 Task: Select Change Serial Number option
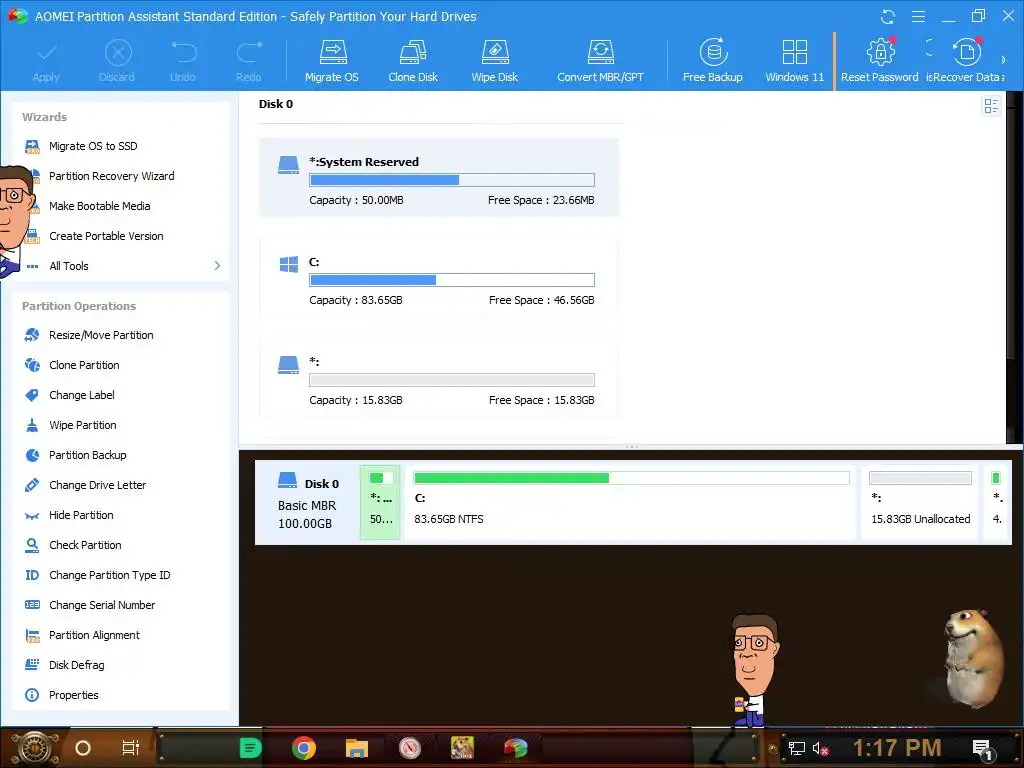(102, 605)
